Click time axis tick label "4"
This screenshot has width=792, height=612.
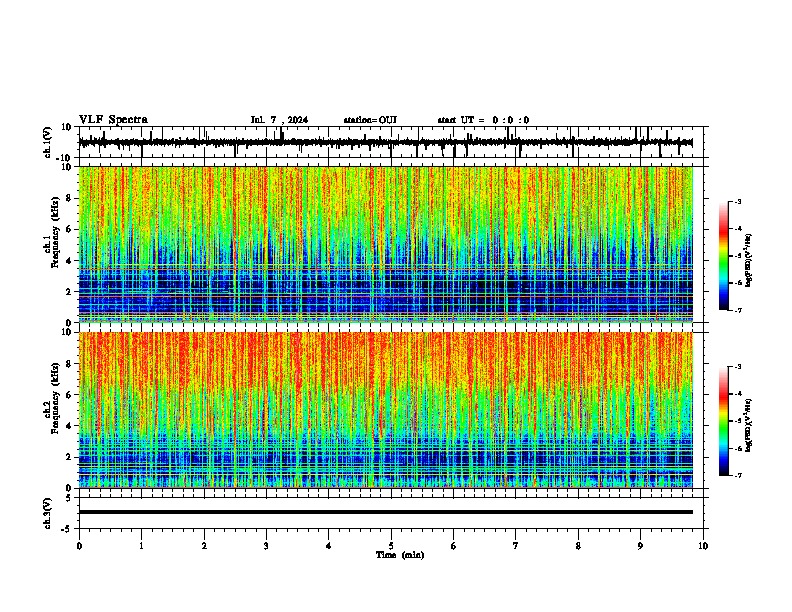click(329, 546)
